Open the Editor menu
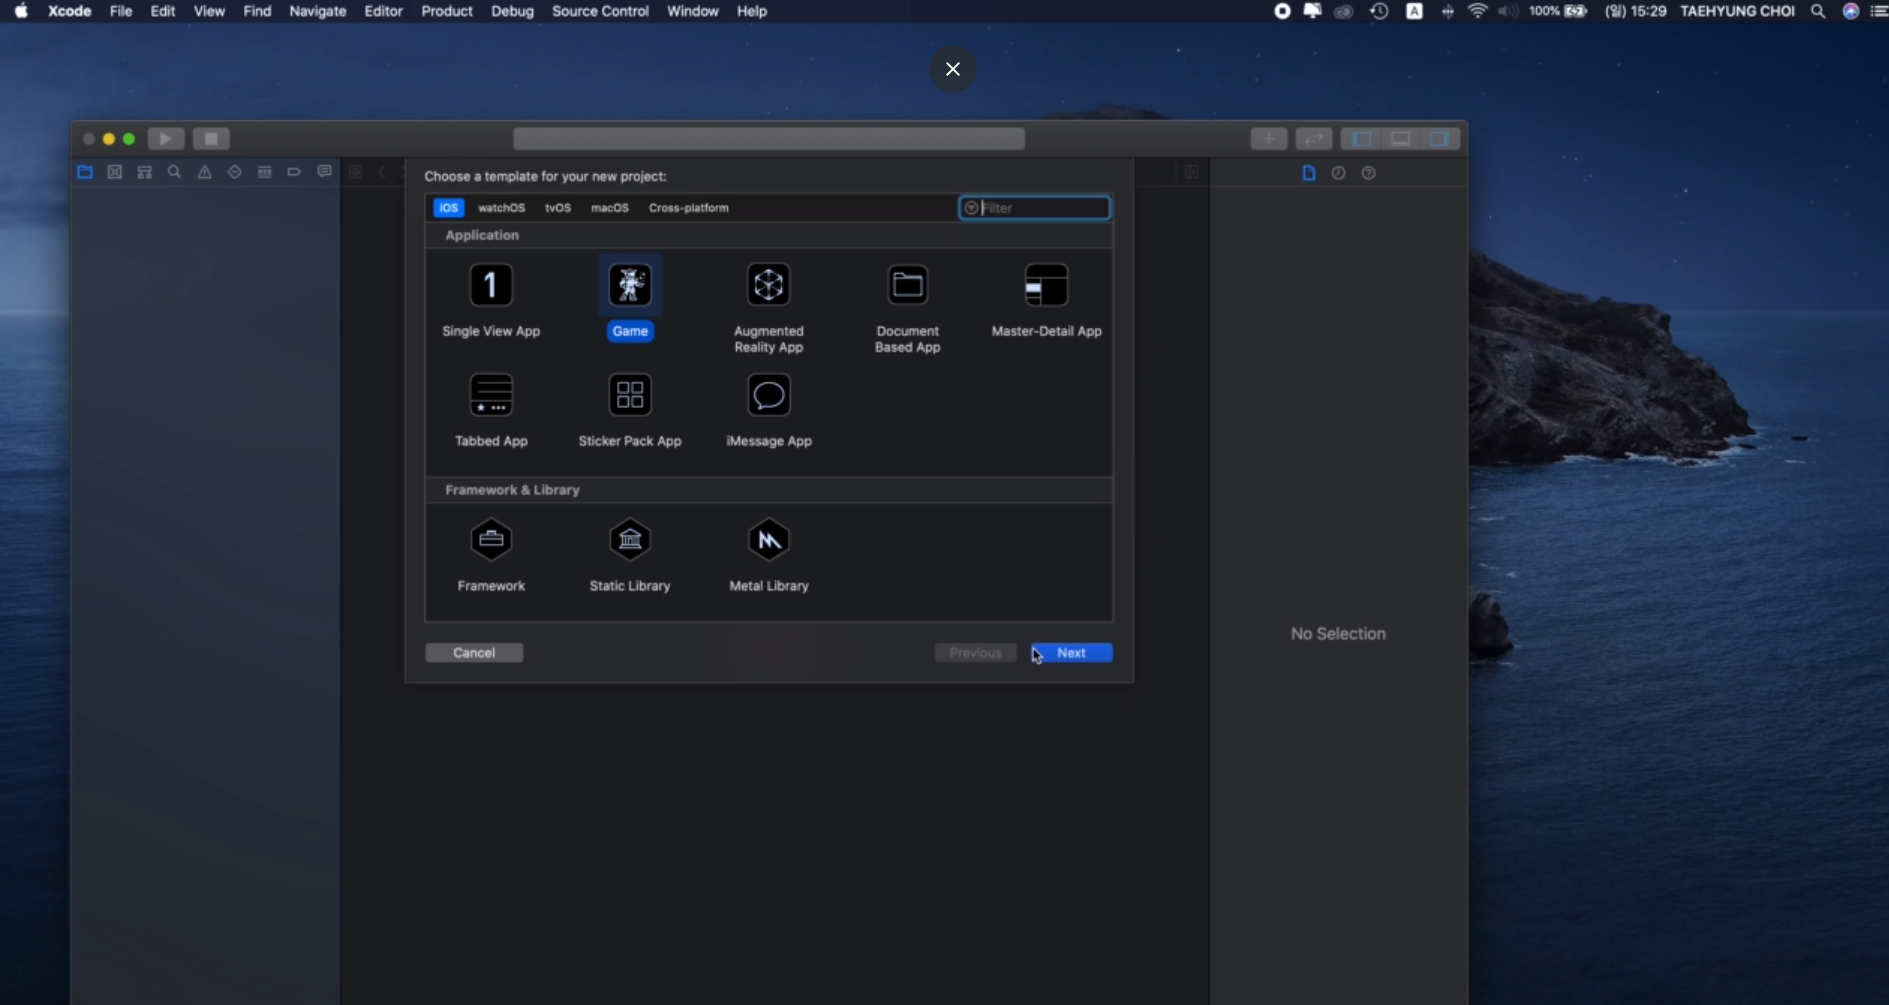 coord(383,11)
